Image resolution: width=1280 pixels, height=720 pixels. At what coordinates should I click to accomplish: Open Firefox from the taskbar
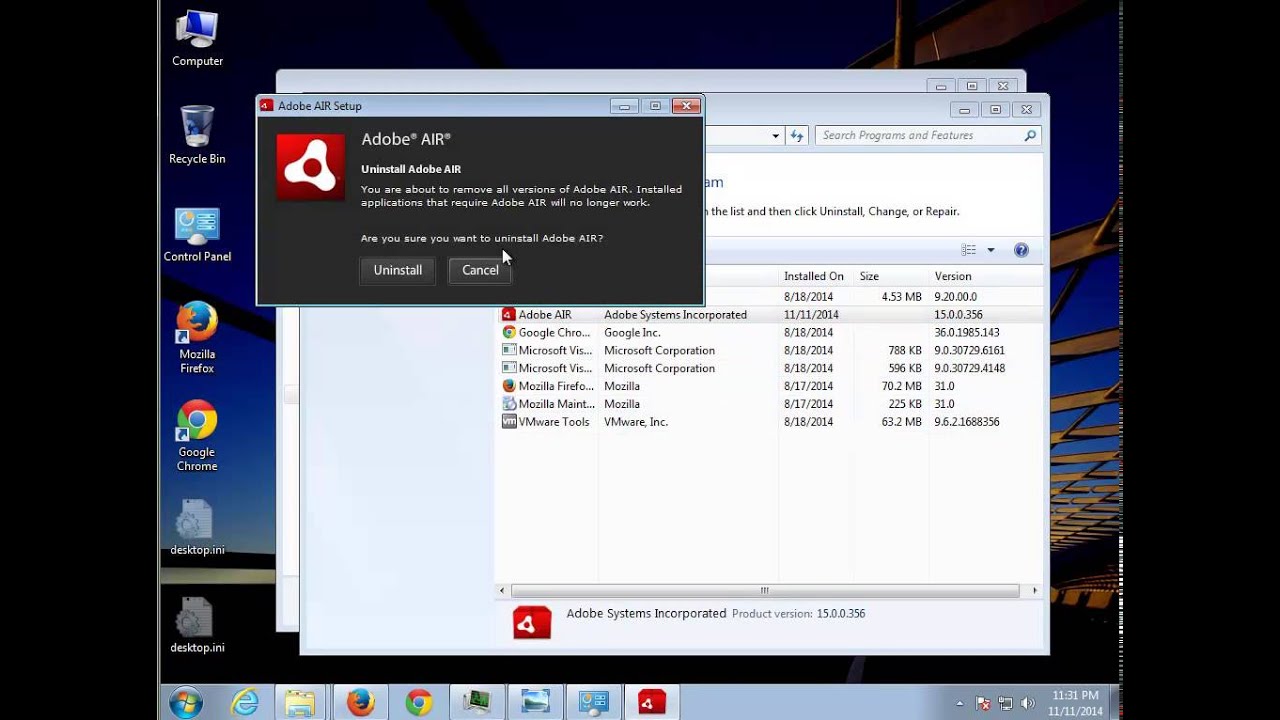(x=360, y=702)
